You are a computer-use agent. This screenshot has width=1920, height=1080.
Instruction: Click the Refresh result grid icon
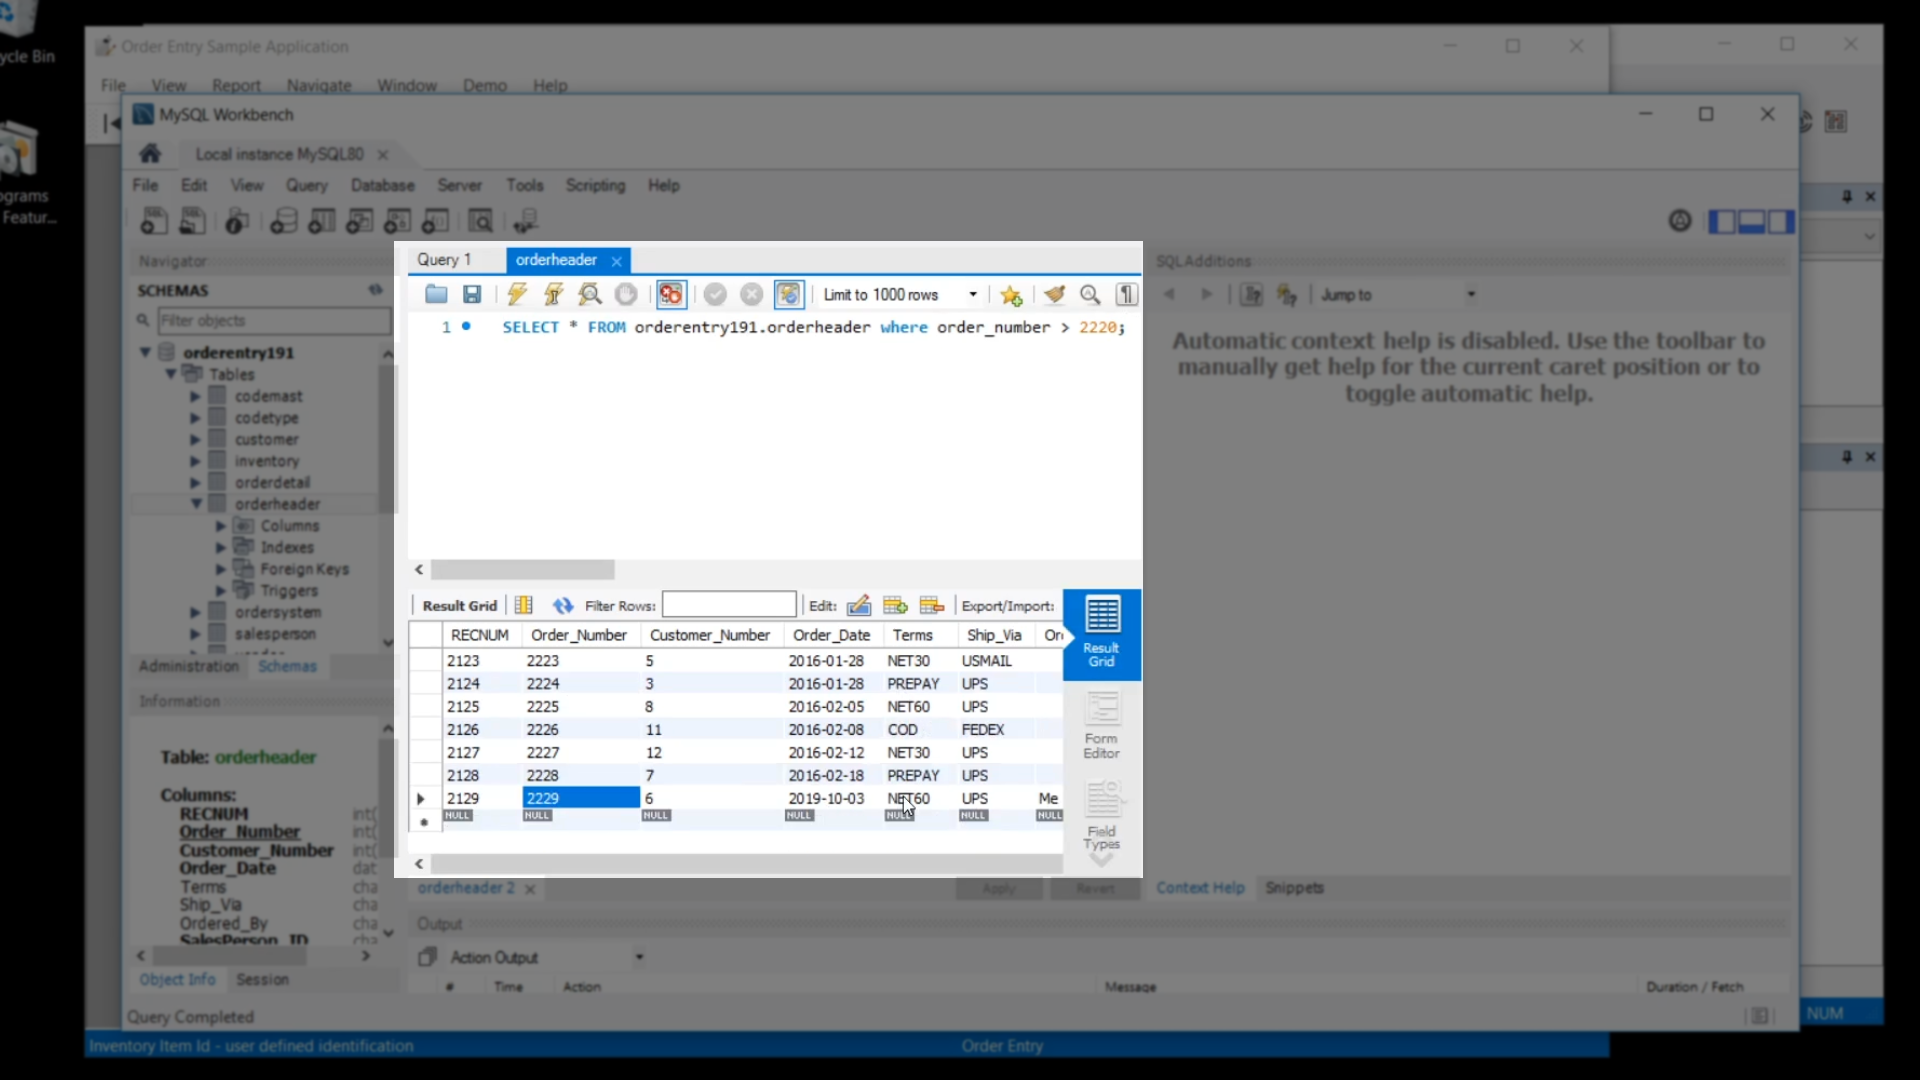point(563,606)
